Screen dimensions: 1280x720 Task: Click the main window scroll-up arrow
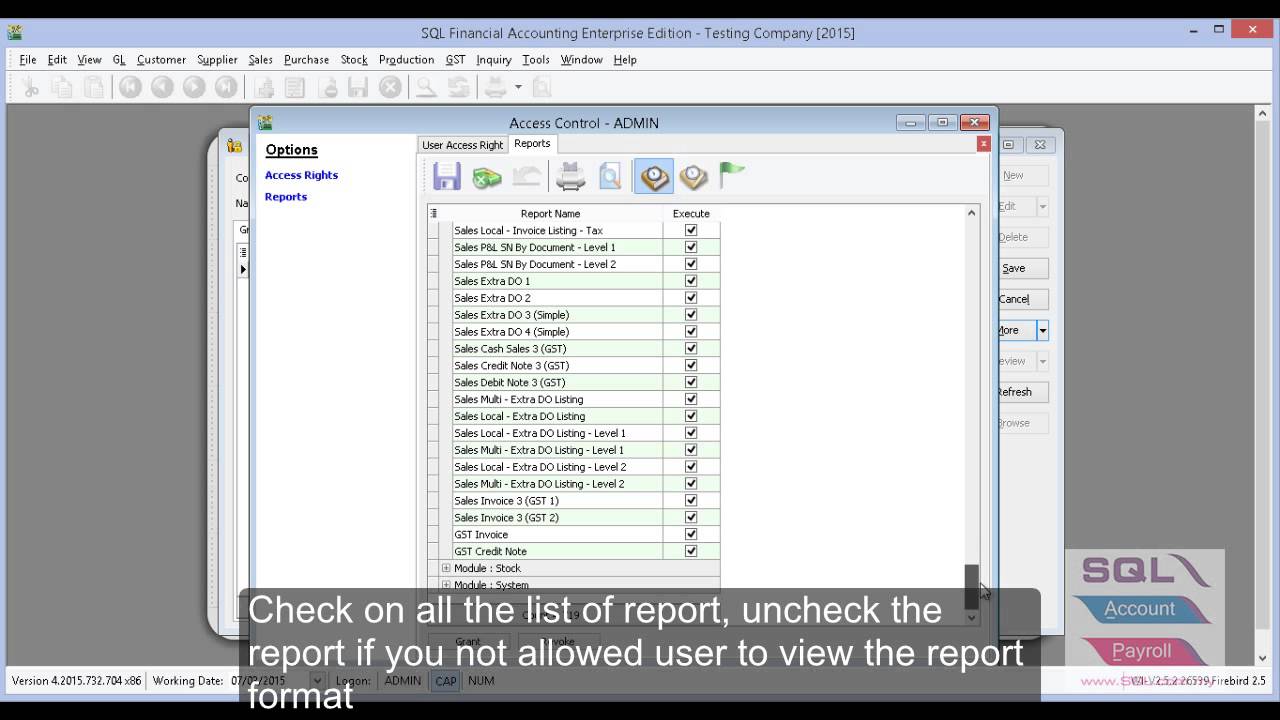(1263, 113)
